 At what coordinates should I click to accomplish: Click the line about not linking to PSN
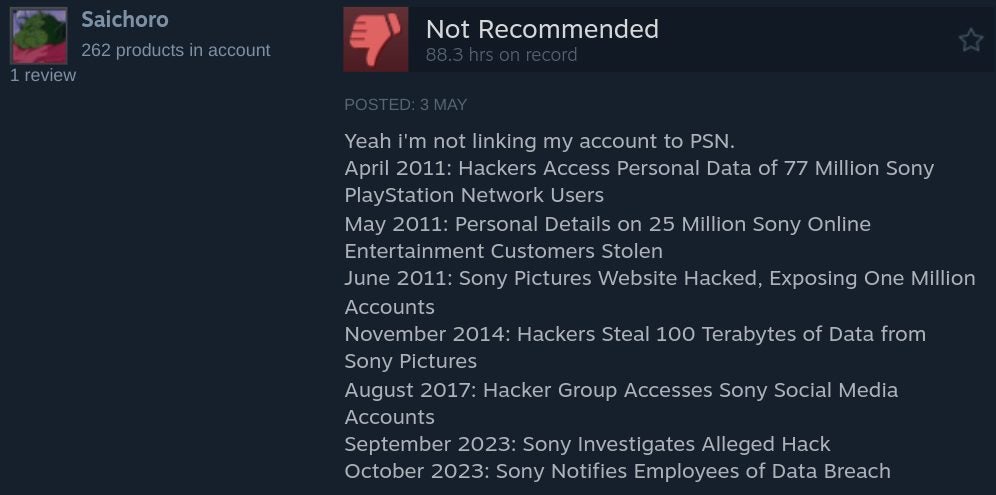coord(539,141)
